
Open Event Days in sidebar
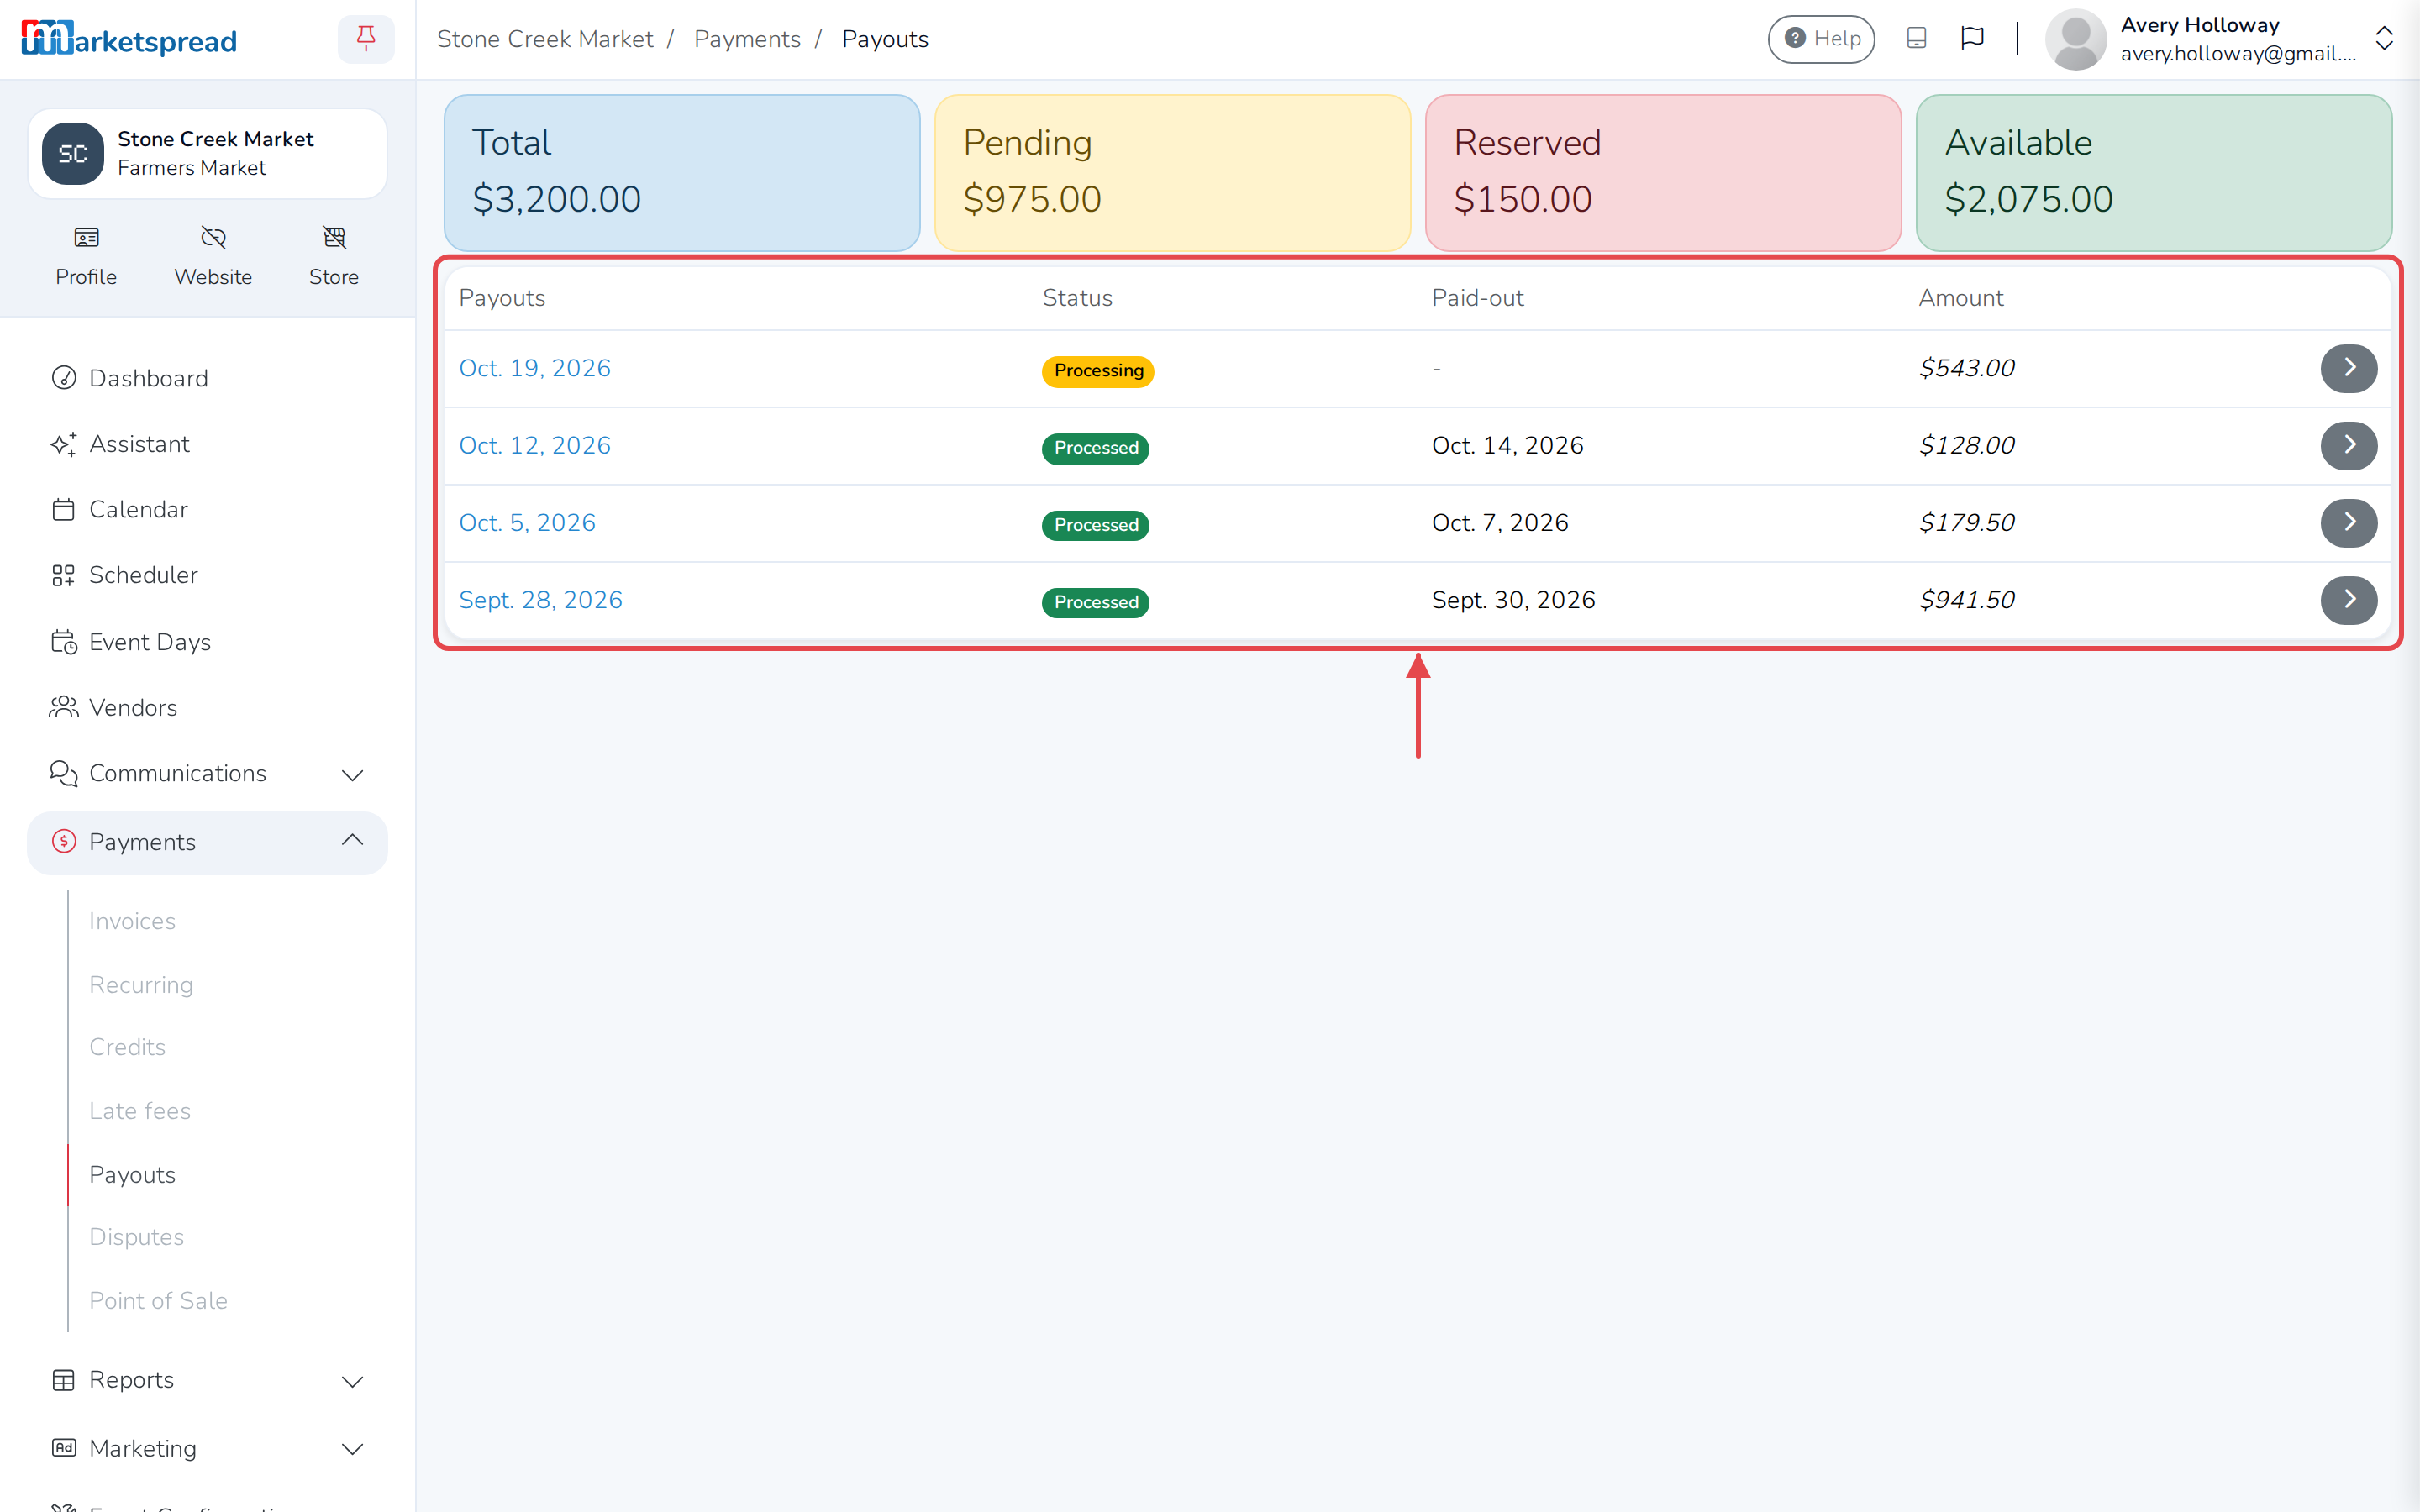(131, 642)
